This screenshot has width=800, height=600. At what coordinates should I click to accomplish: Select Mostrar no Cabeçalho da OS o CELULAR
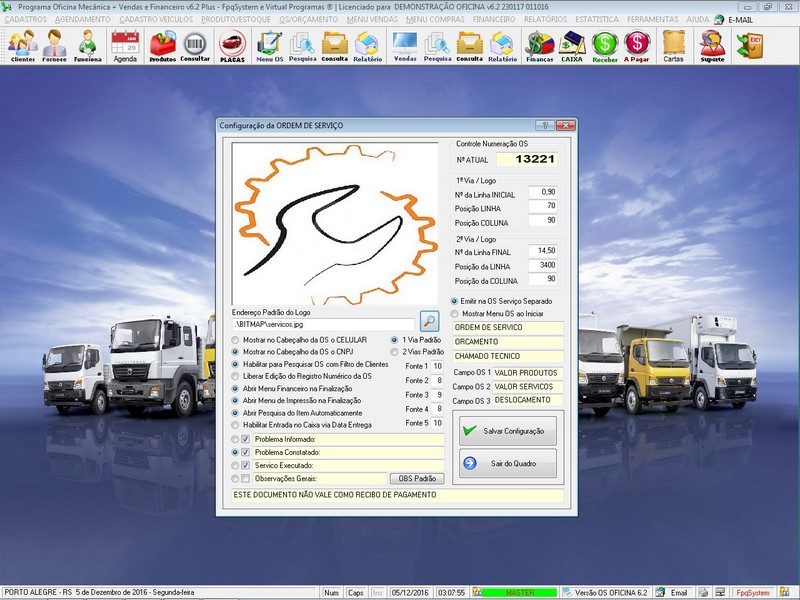click(235, 340)
